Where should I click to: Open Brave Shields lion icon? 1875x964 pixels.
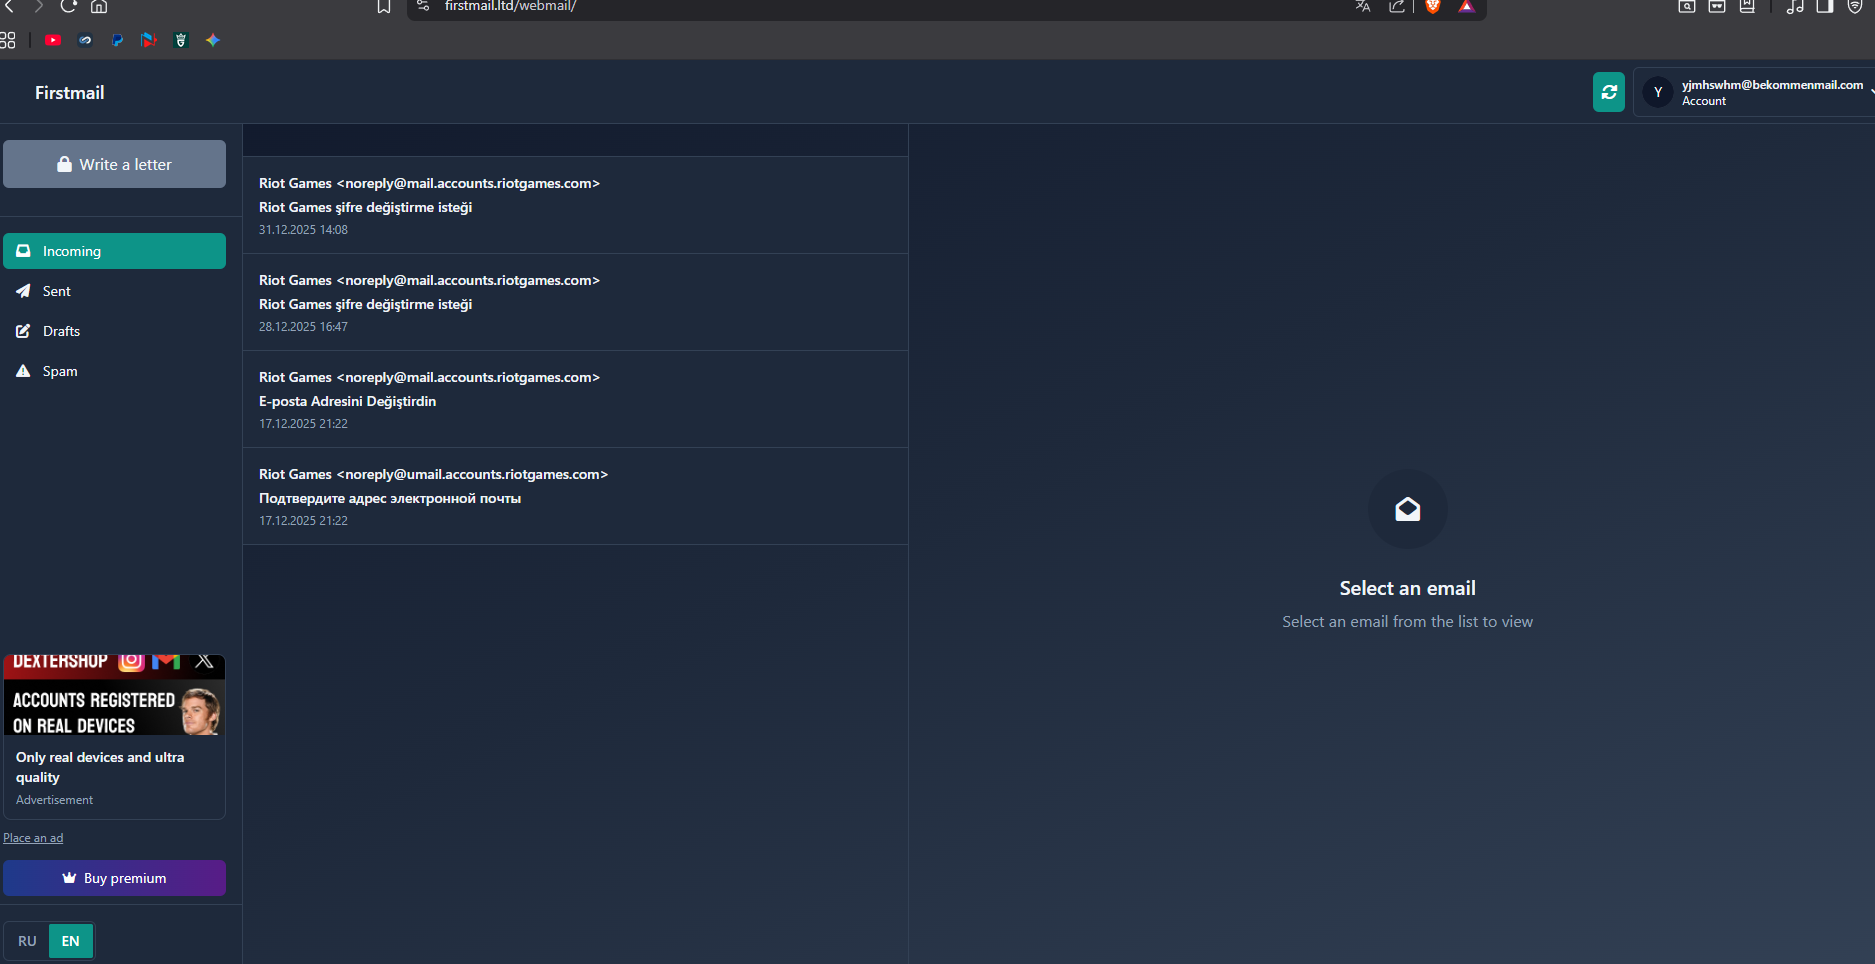[x=1433, y=6]
